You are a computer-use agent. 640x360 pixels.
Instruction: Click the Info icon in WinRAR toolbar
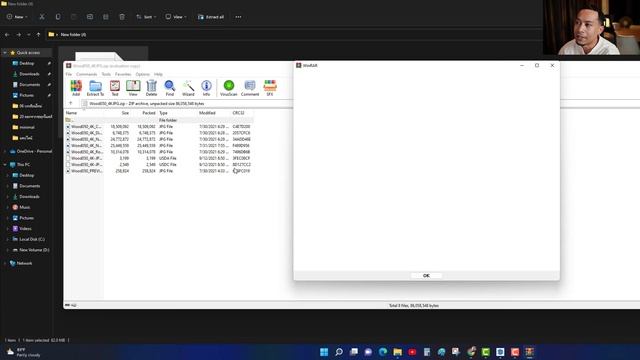(207, 88)
